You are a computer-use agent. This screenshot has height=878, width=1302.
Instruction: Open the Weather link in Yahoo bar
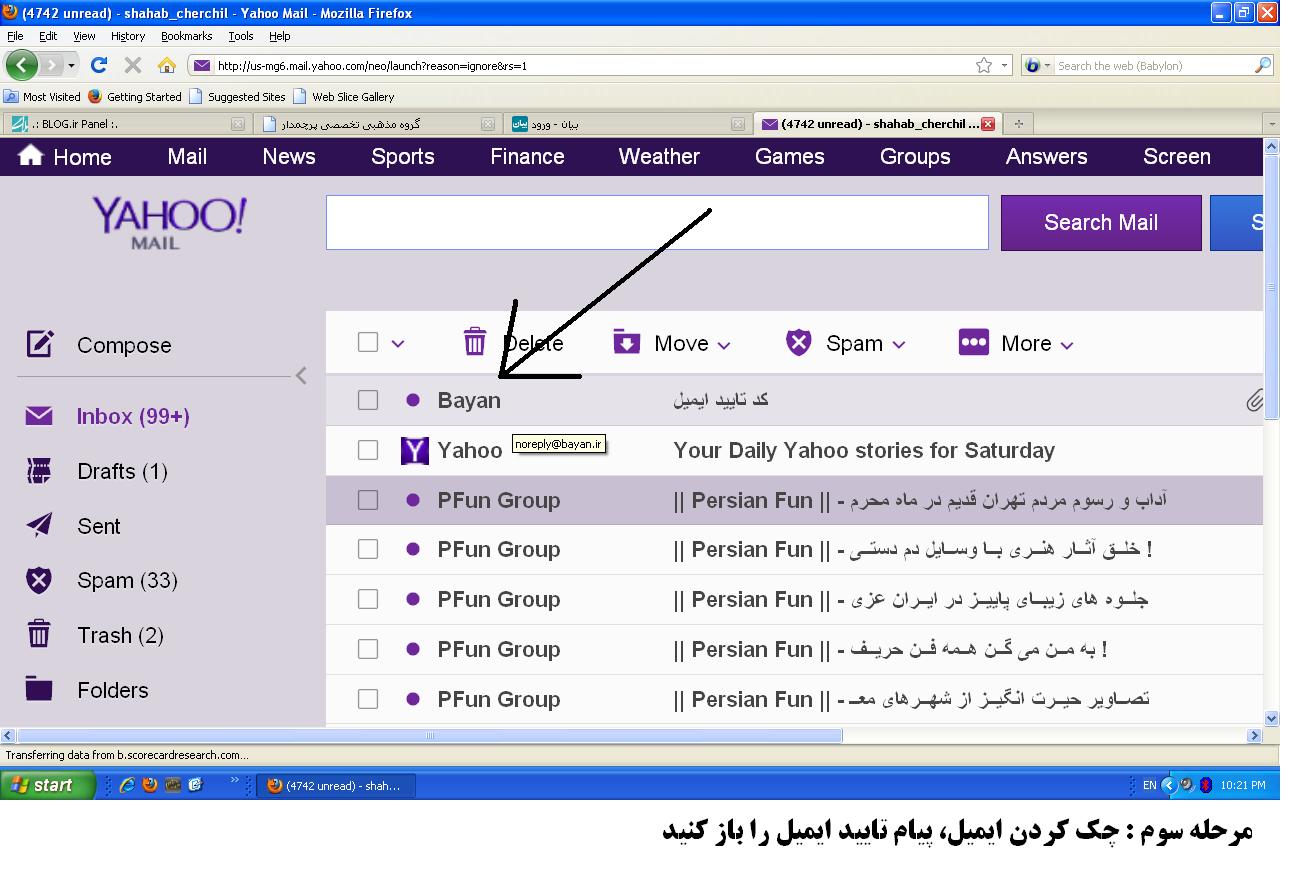tap(659, 156)
